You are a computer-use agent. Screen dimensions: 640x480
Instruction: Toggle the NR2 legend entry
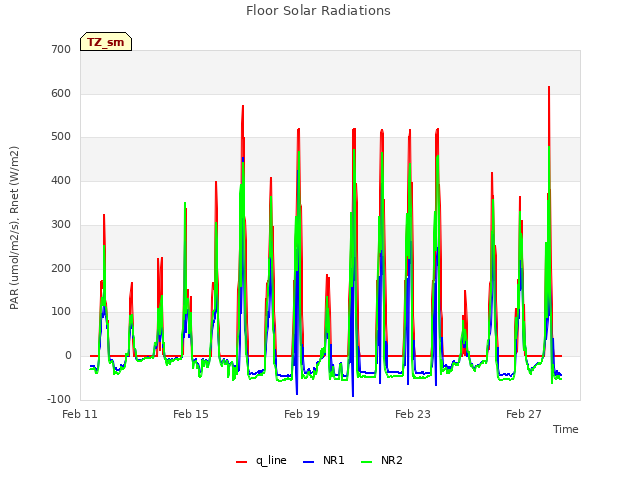point(382,460)
